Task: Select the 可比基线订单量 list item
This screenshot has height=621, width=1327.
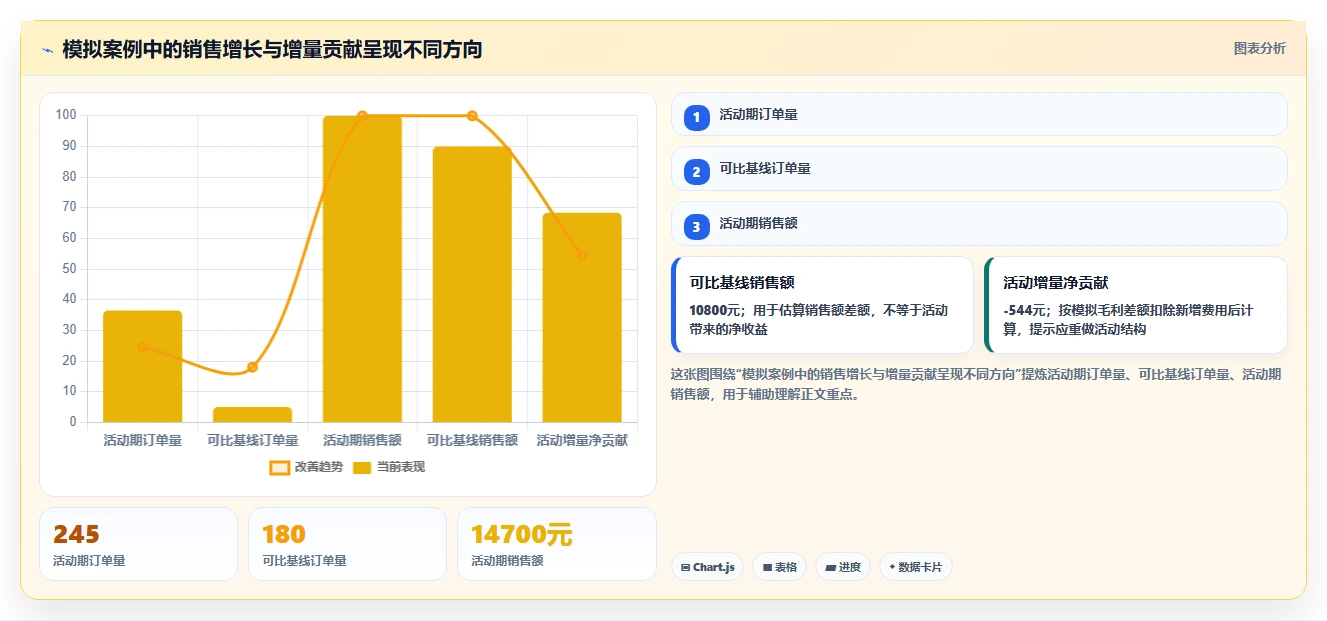Action: (979, 169)
